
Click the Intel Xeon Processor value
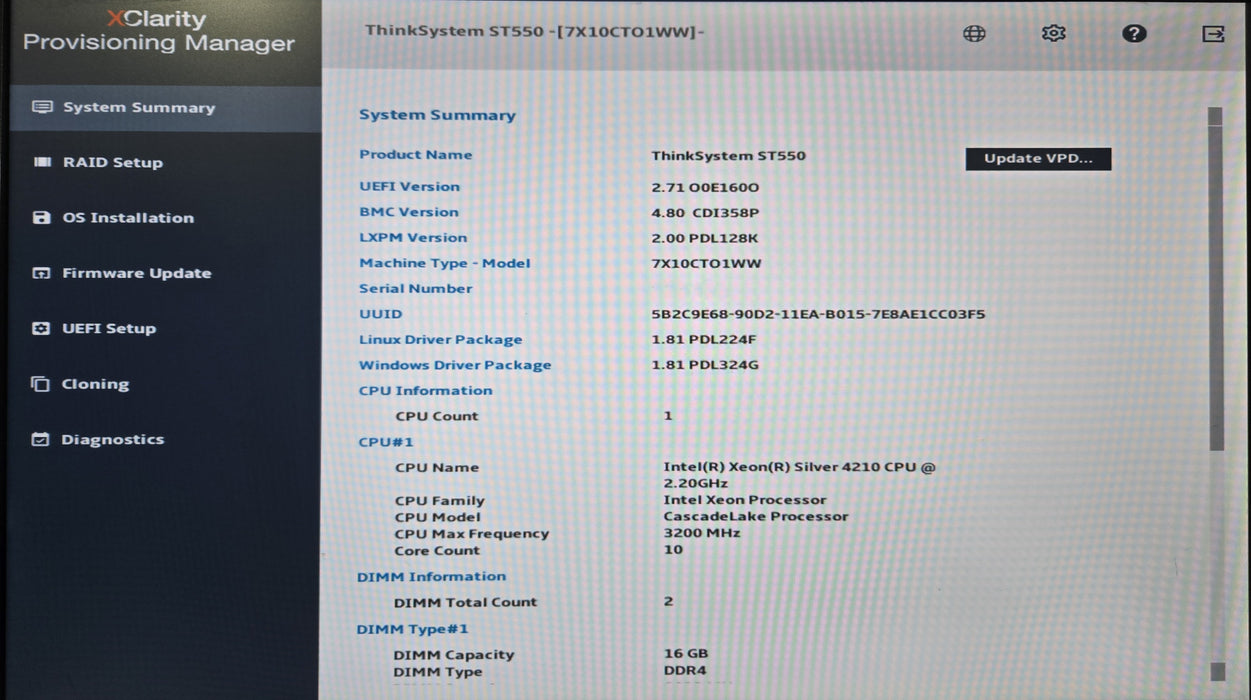[745, 500]
